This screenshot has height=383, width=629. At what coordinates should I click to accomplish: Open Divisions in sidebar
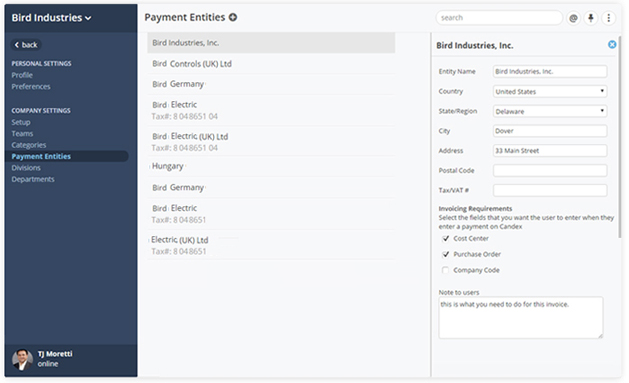point(26,168)
